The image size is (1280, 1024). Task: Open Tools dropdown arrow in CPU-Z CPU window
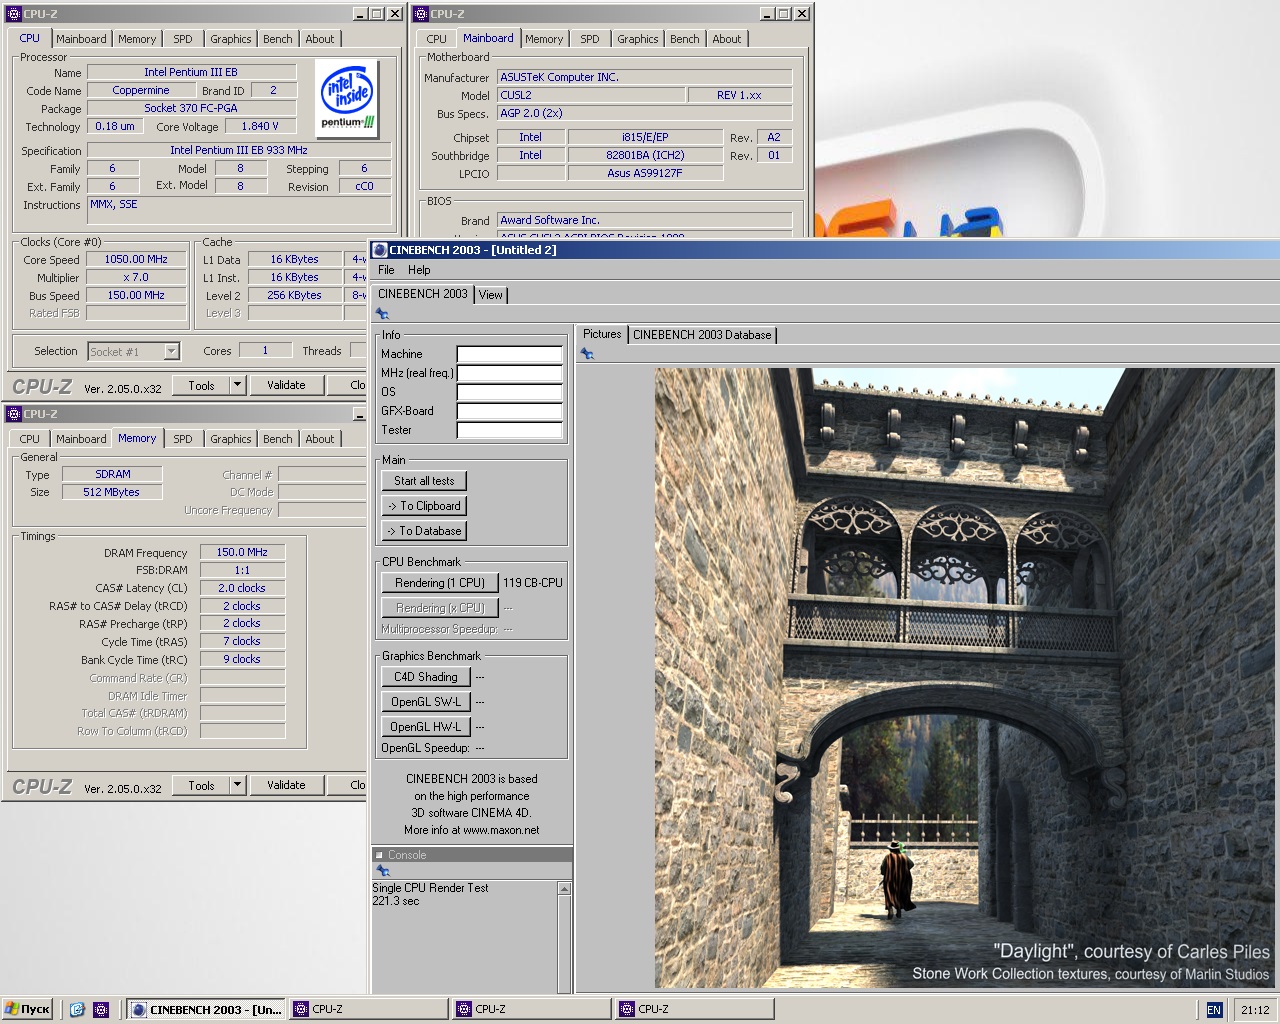coord(237,385)
